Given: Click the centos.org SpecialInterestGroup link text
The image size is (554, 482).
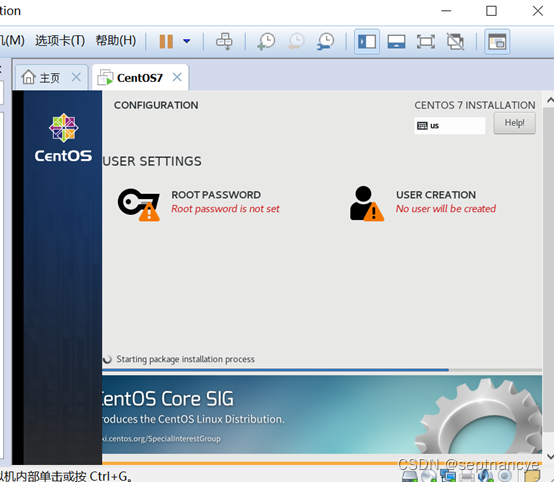Looking at the screenshot, I should 161,439.
